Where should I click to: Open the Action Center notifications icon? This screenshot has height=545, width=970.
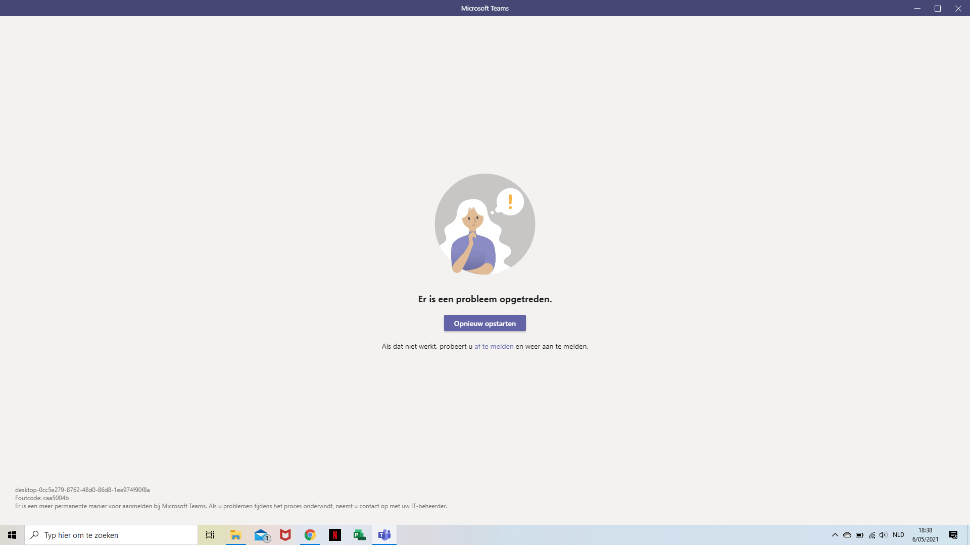coord(953,534)
